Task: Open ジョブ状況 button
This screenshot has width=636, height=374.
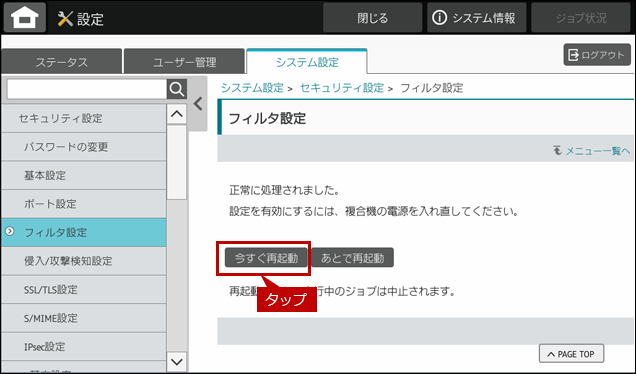Action: click(581, 18)
